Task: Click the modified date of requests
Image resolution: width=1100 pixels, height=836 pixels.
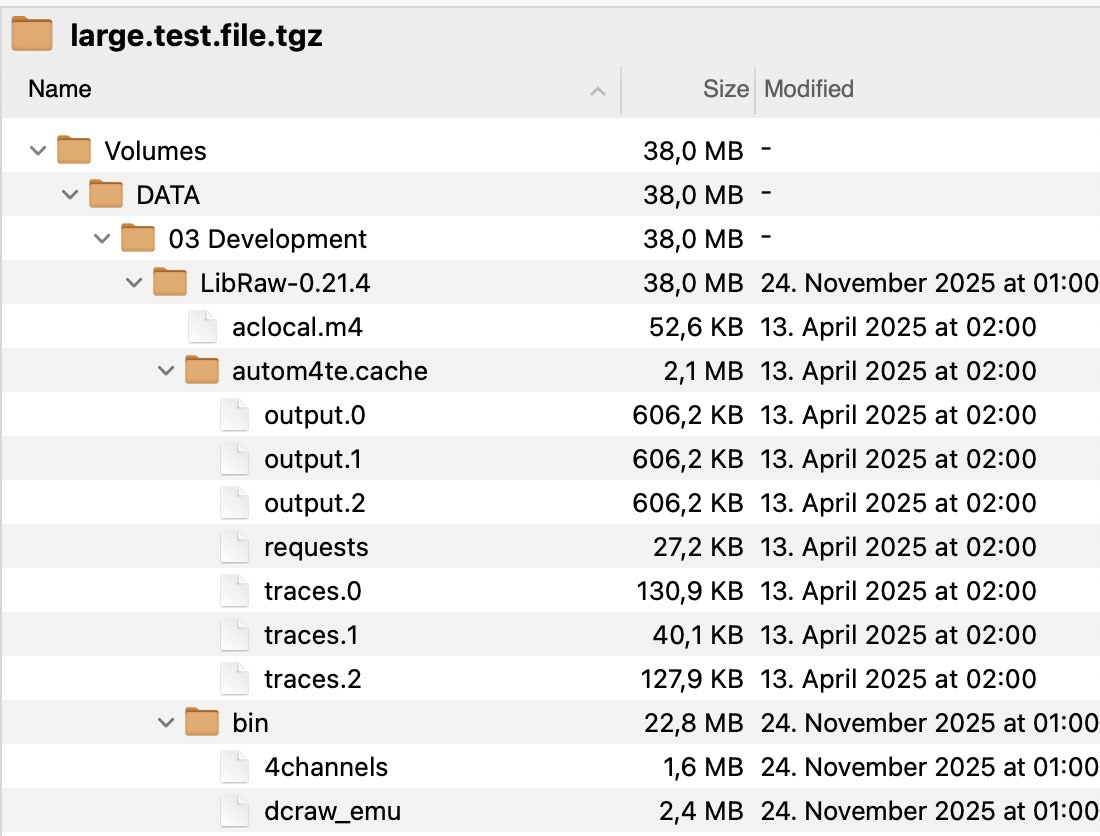Action: tap(899, 547)
